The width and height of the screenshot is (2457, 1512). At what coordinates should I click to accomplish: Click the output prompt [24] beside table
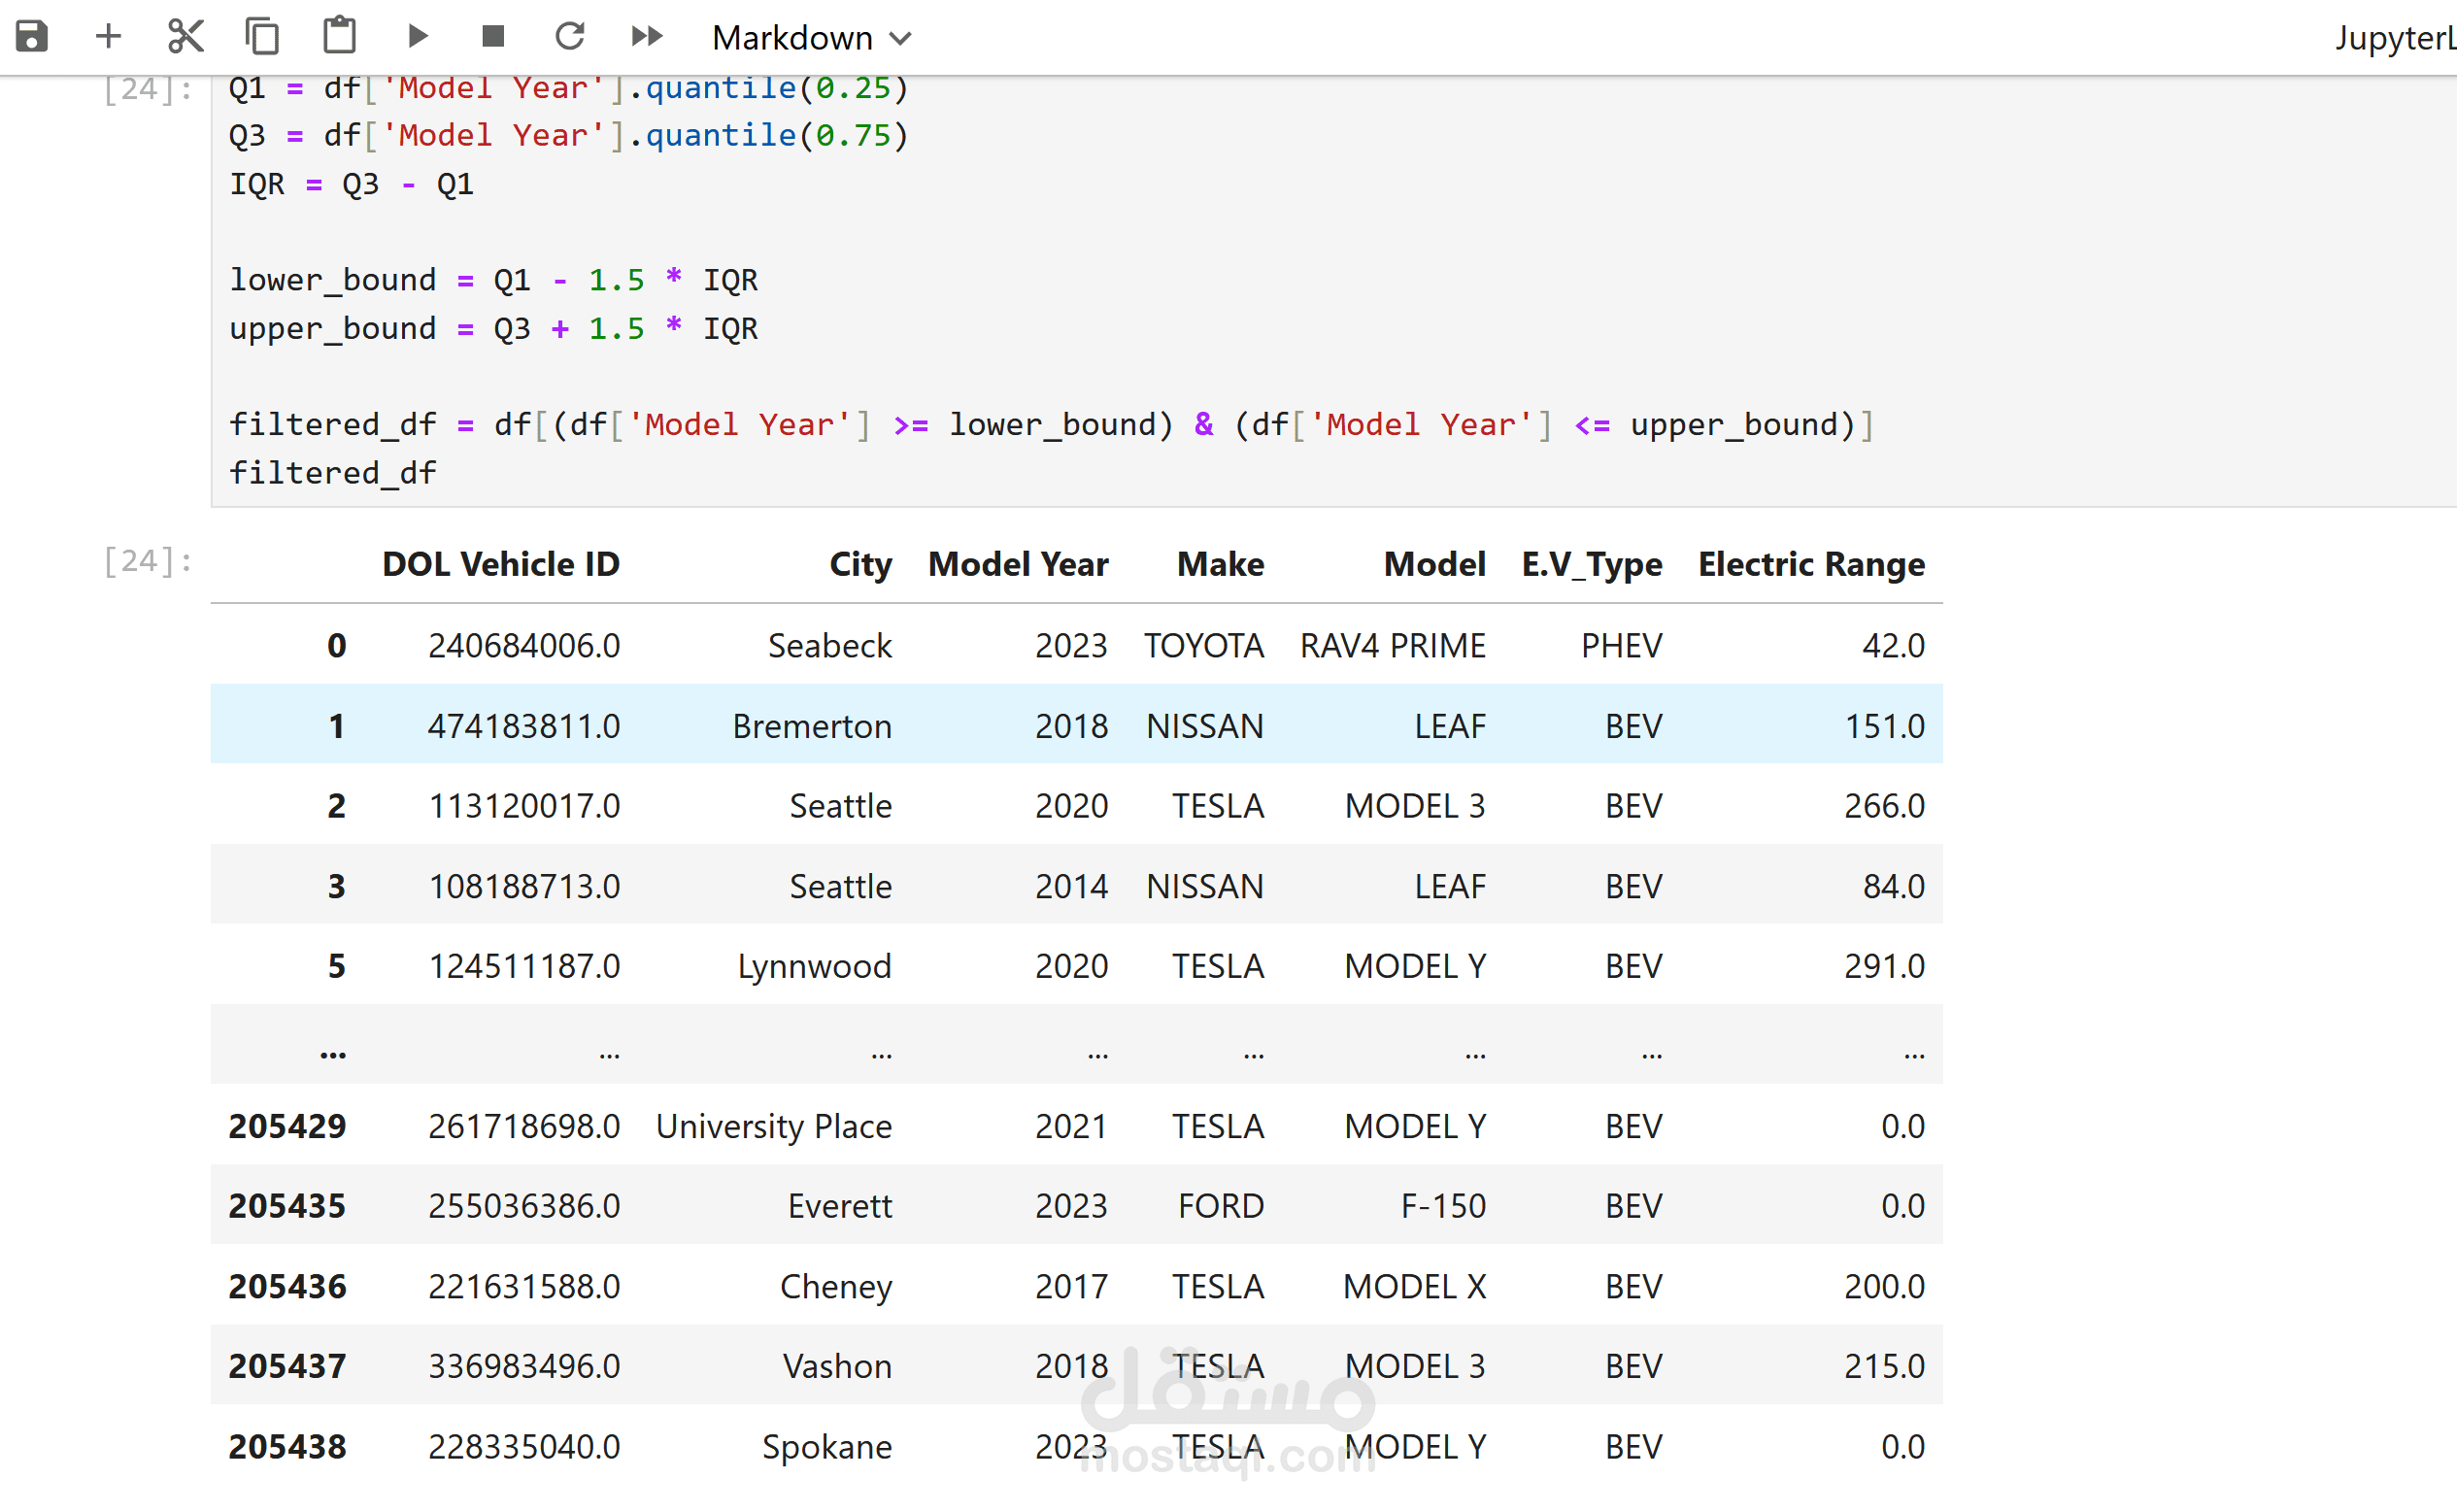[147, 561]
